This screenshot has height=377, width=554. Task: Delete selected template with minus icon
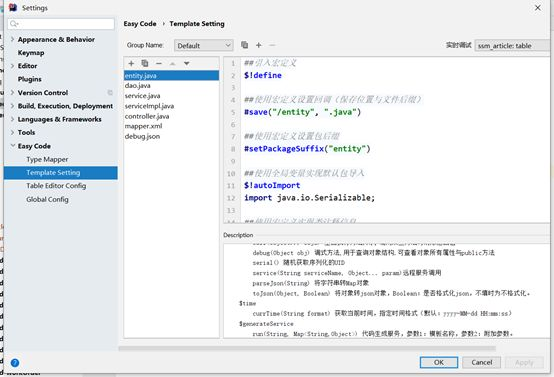click(159, 64)
